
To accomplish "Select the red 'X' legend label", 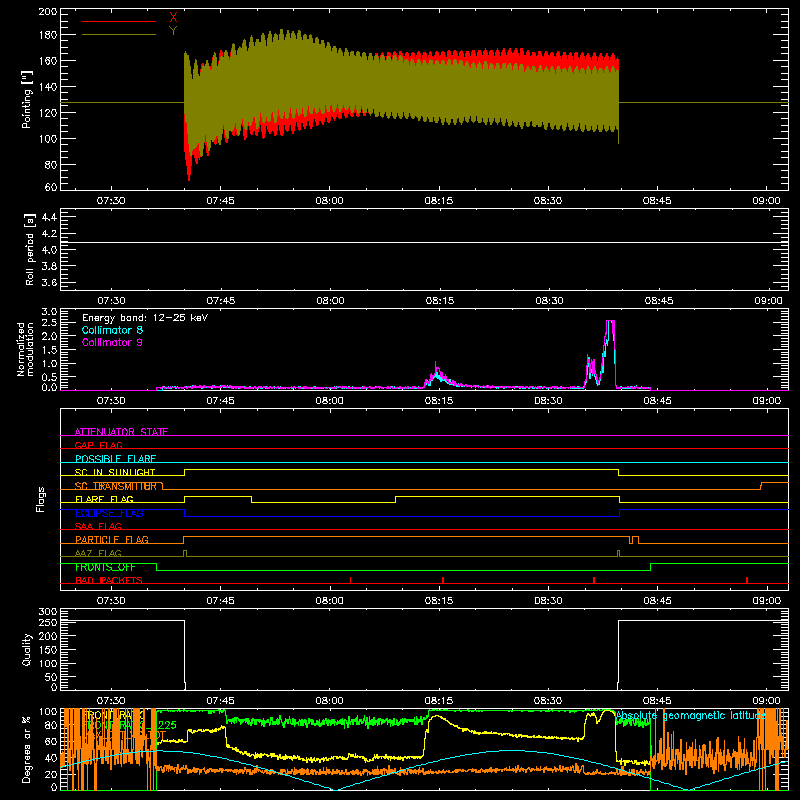I will [x=173, y=18].
